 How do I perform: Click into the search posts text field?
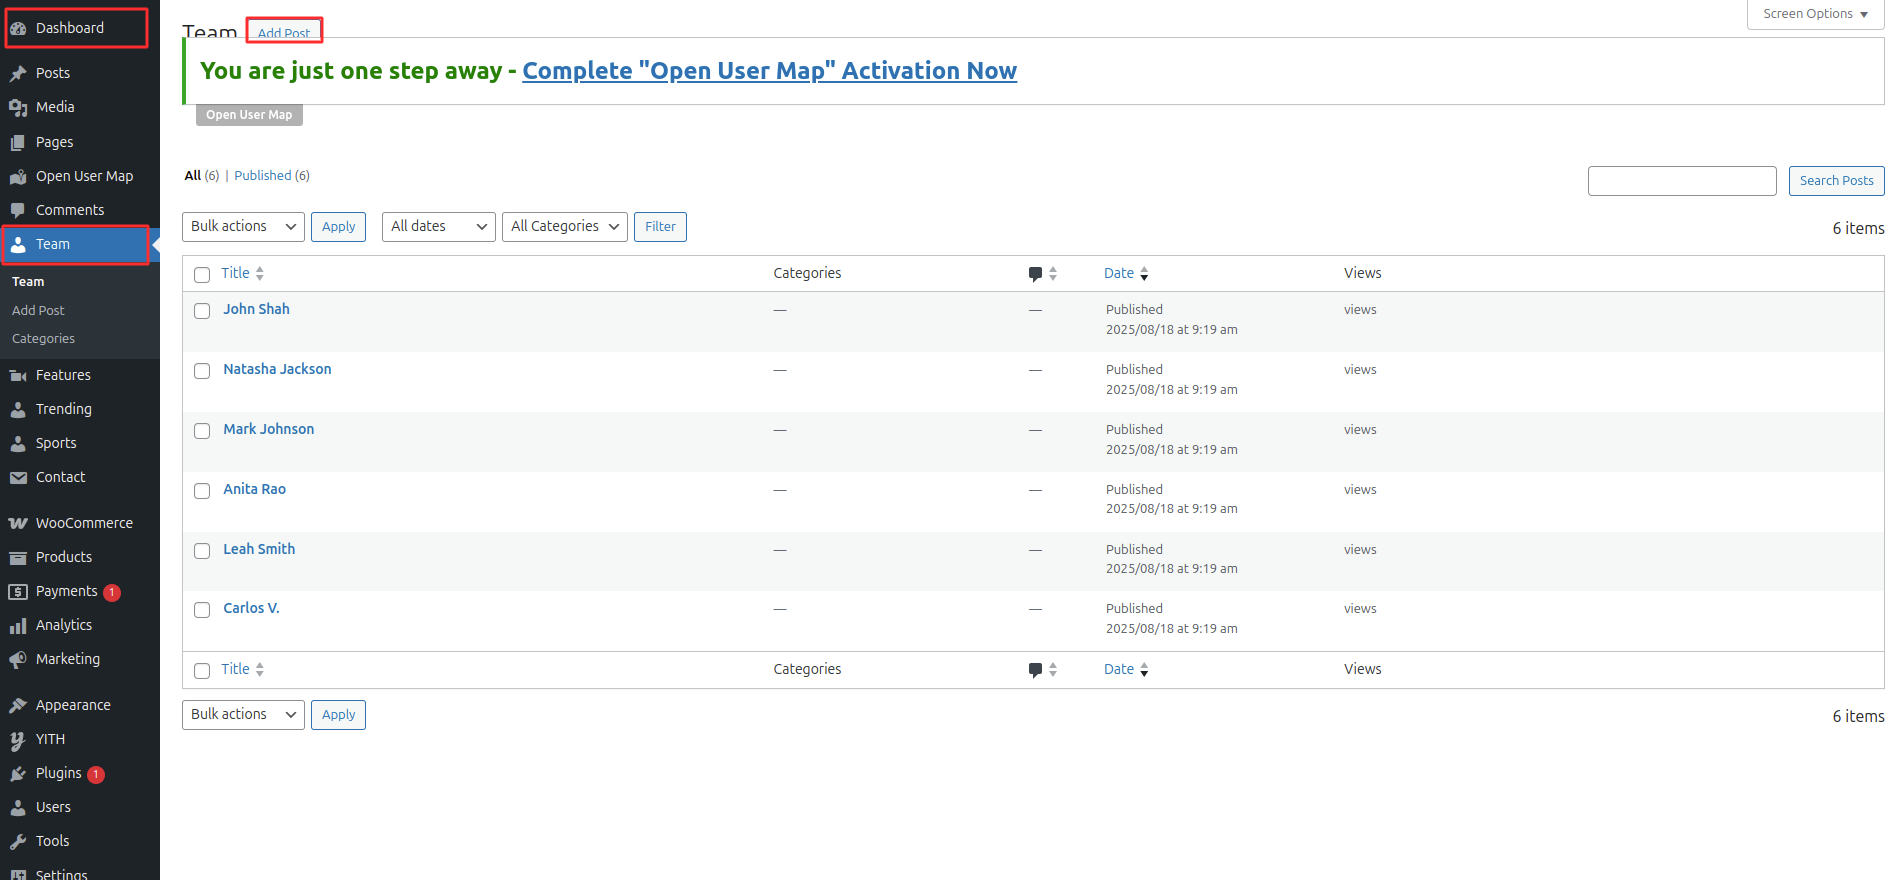click(1681, 181)
